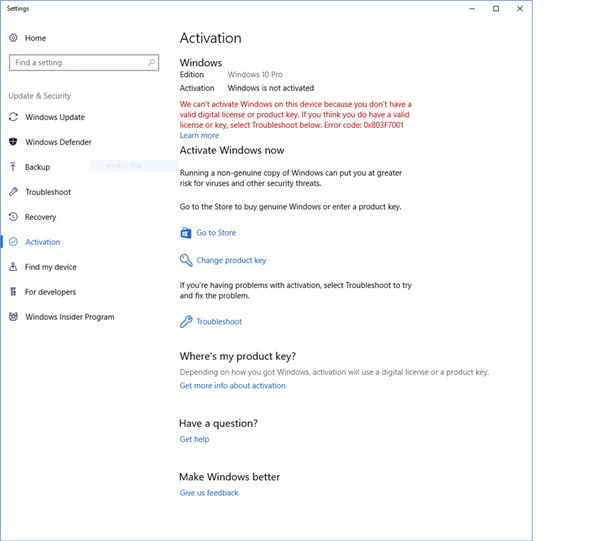Open Windows Insider Program section
This screenshot has height=541, width=600.
click(x=69, y=317)
